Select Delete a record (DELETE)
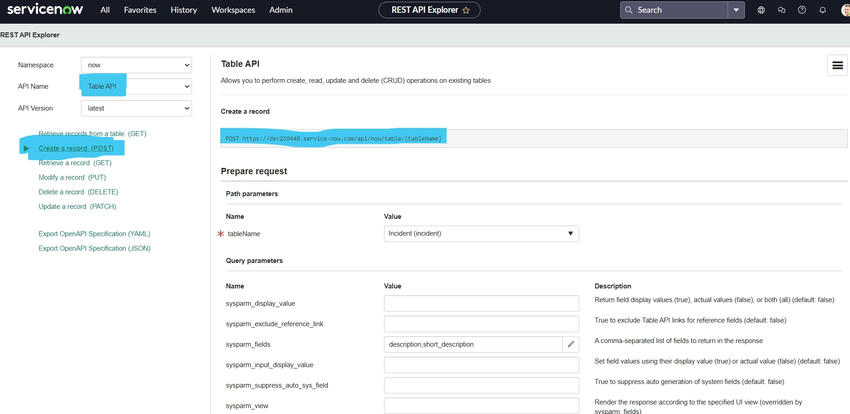Viewport: 850px width, 414px height. 78,192
